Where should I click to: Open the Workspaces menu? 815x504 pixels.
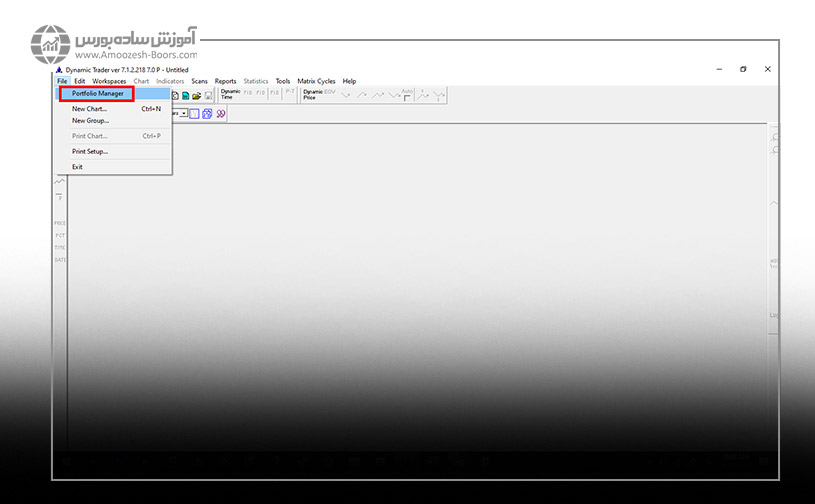coord(109,81)
